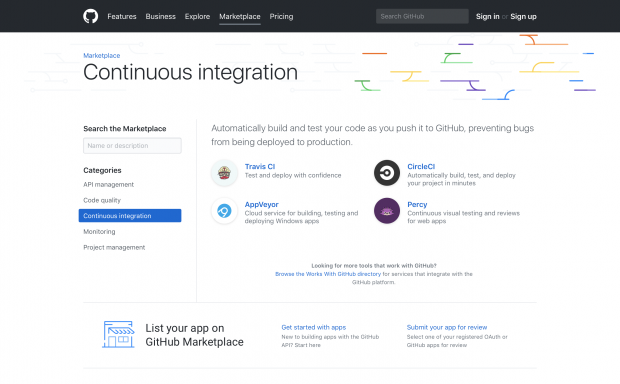Open the Features menu item
The image size is (620, 384).
[122, 16]
